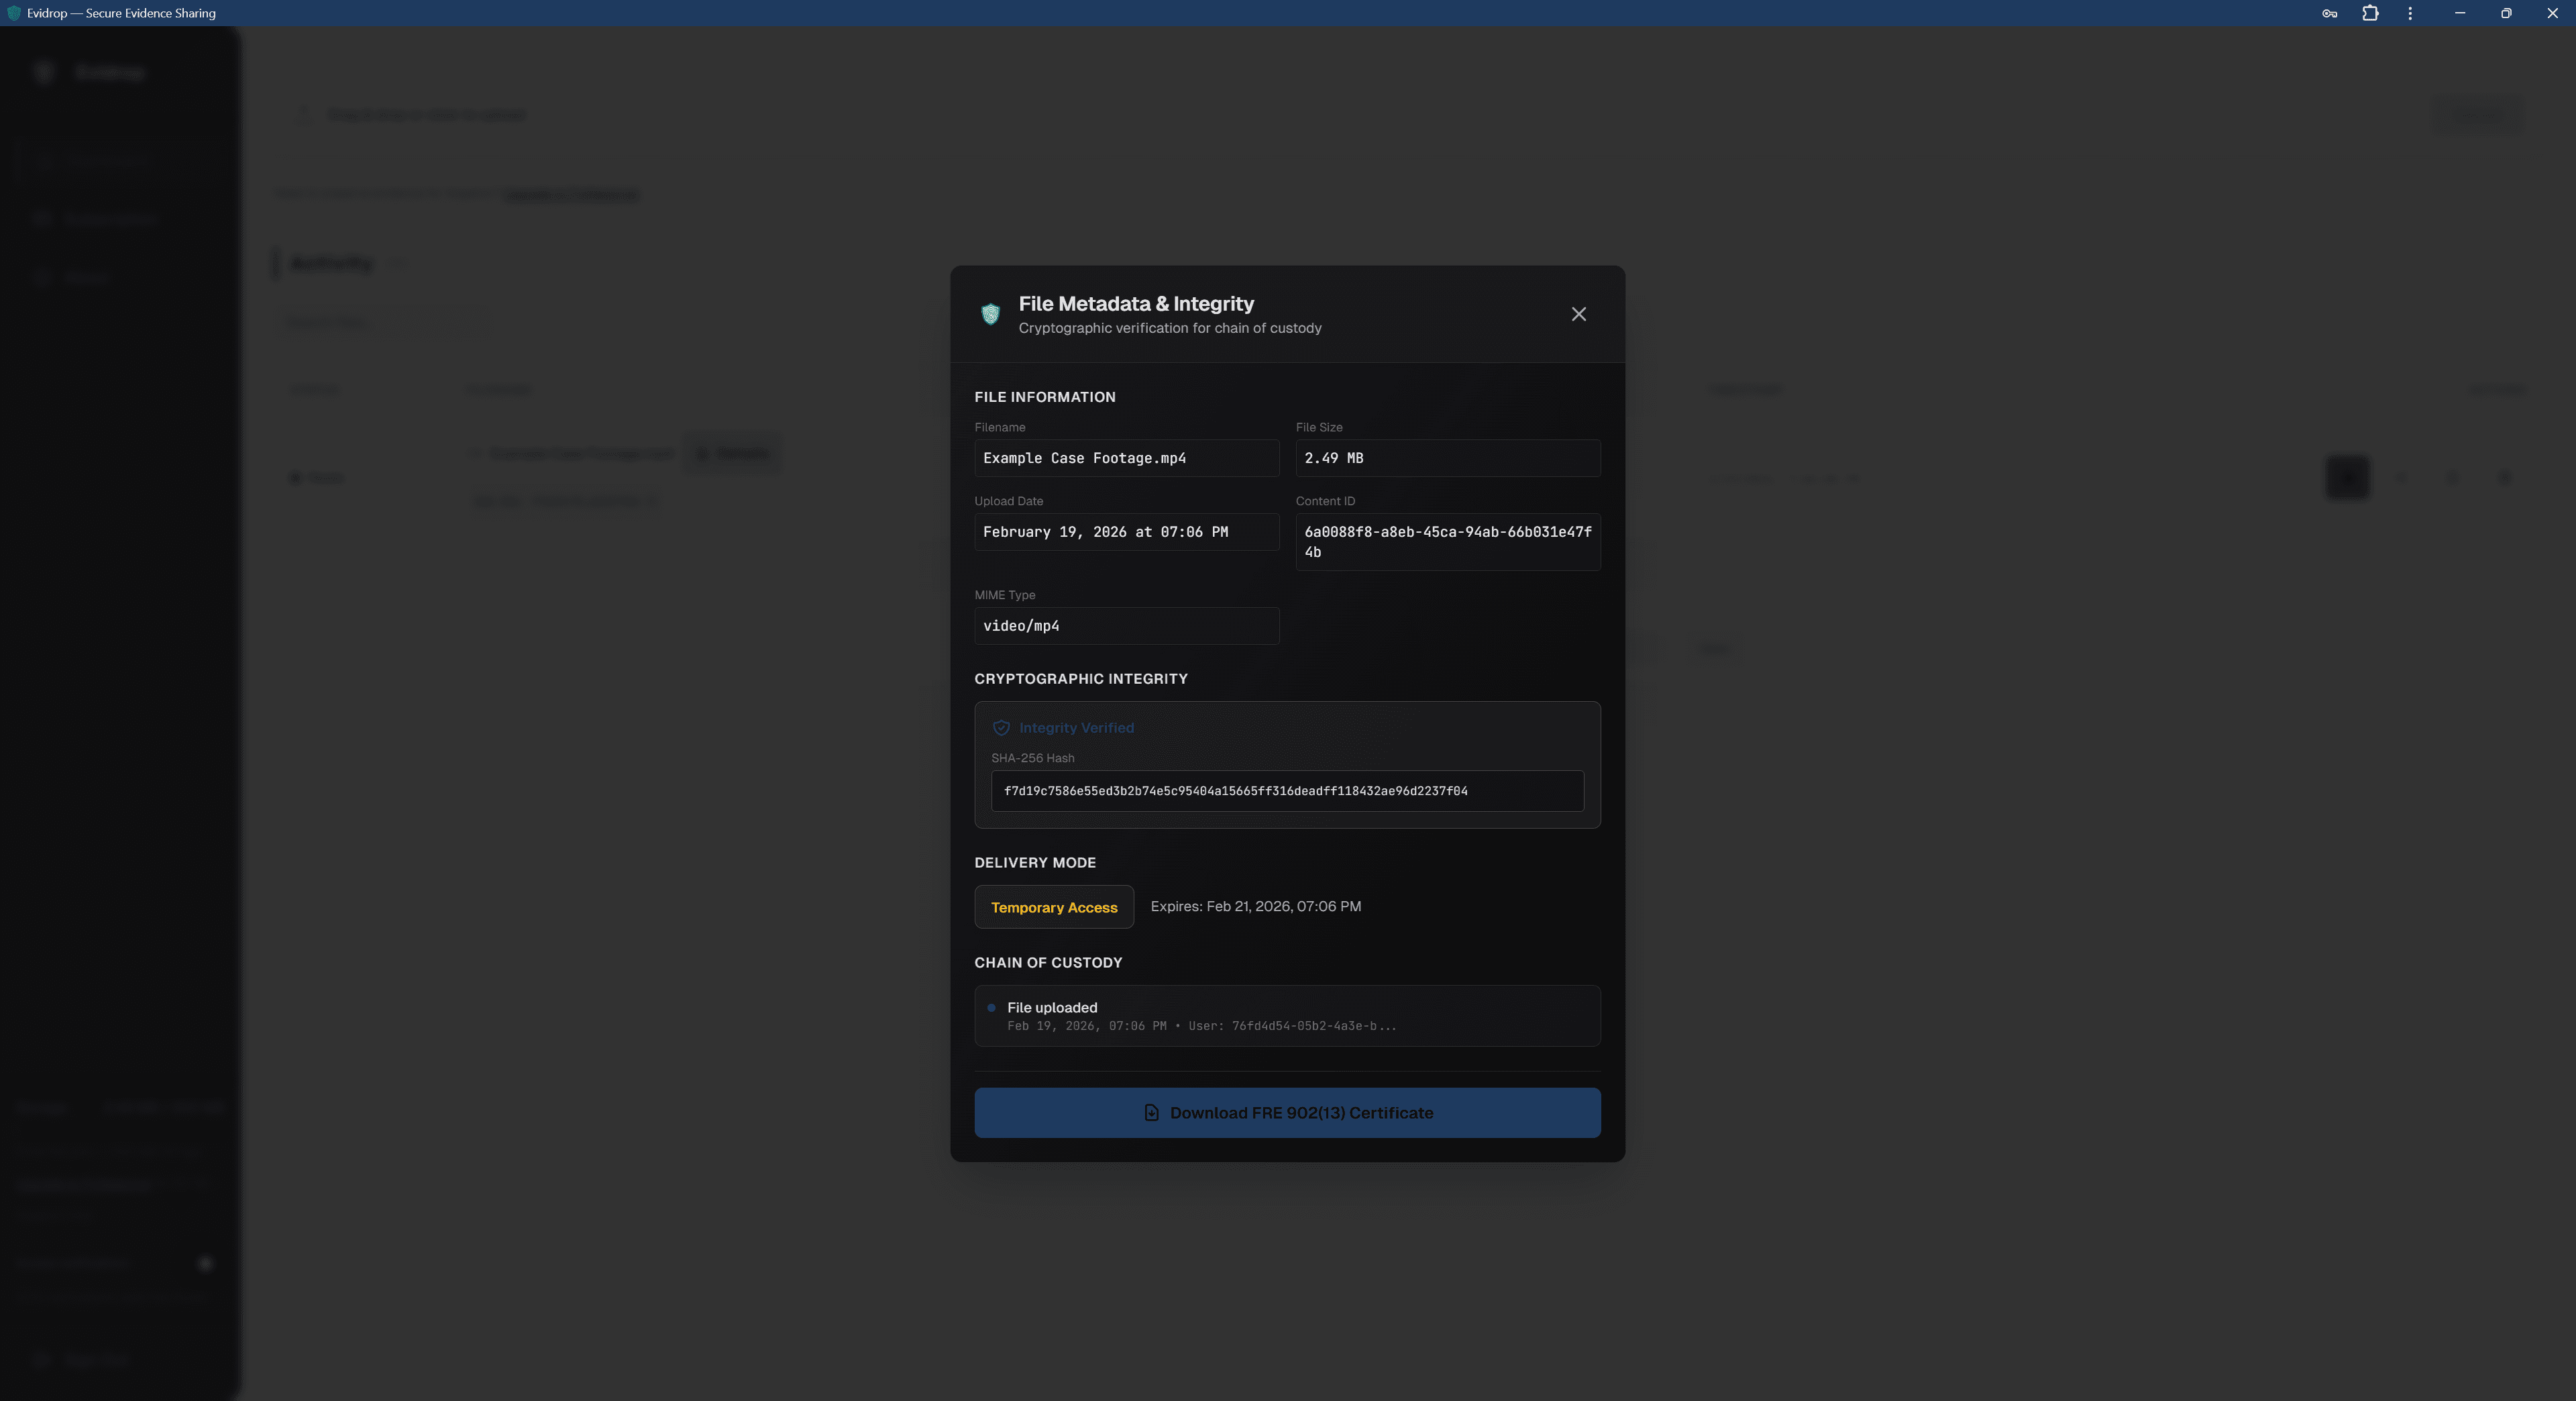Click the blue dot next to File uploaded
Image resolution: width=2576 pixels, height=1401 pixels.
[991, 1008]
